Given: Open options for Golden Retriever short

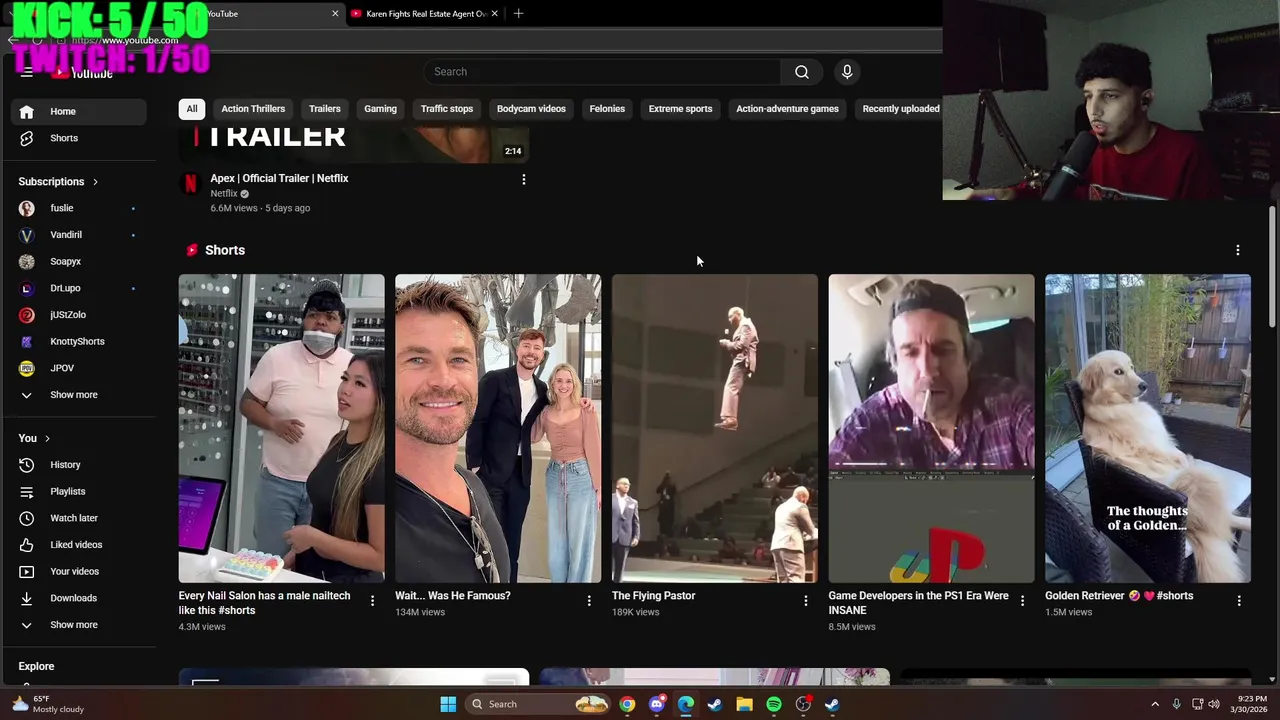Looking at the screenshot, I should (x=1238, y=600).
